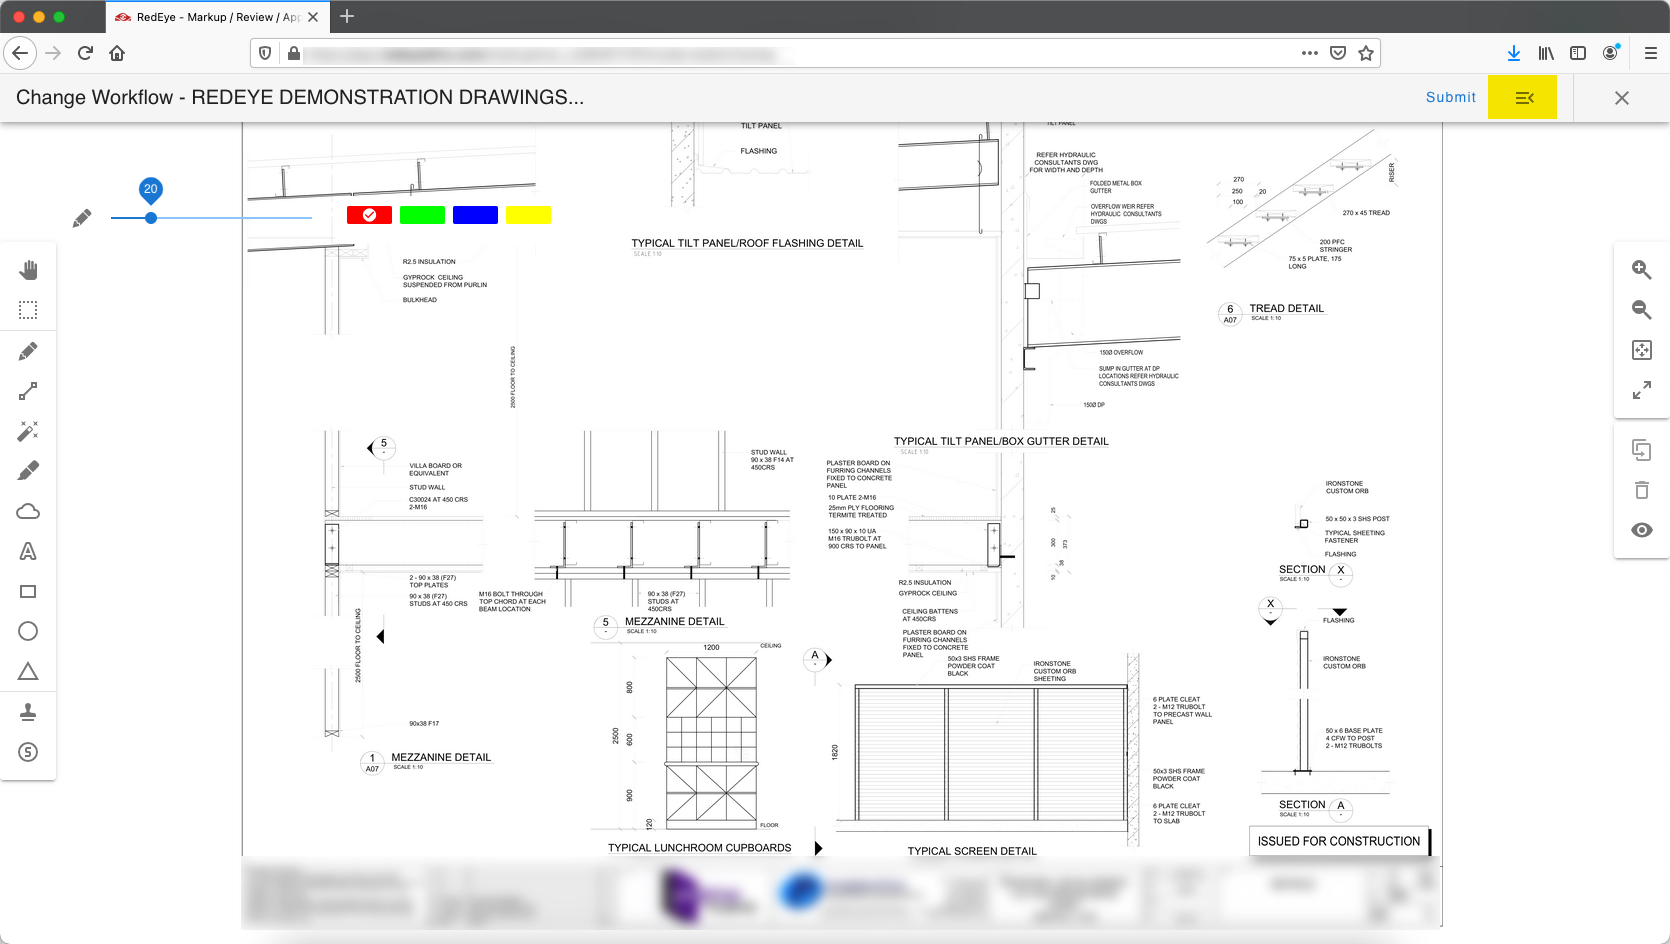Select the Highlighter marker tool
Image resolution: width=1670 pixels, height=944 pixels.
[x=28, y=470]
